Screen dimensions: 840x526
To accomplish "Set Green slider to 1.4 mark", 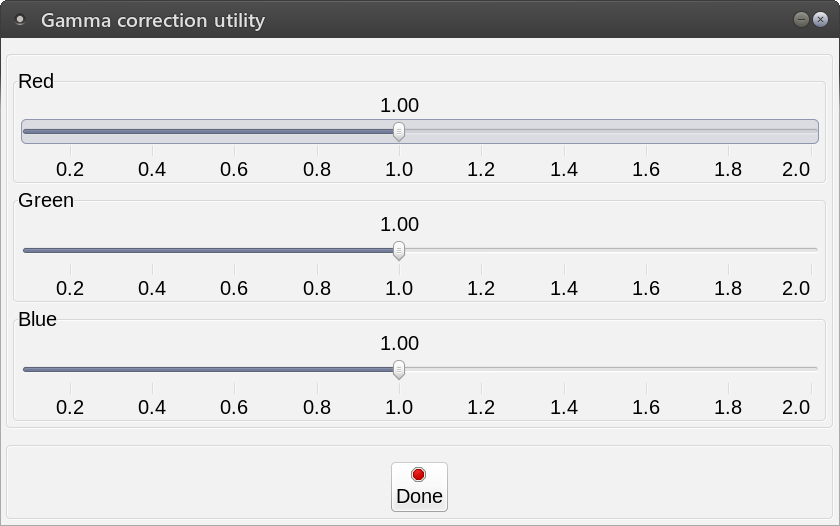I will tap(564, 250).
